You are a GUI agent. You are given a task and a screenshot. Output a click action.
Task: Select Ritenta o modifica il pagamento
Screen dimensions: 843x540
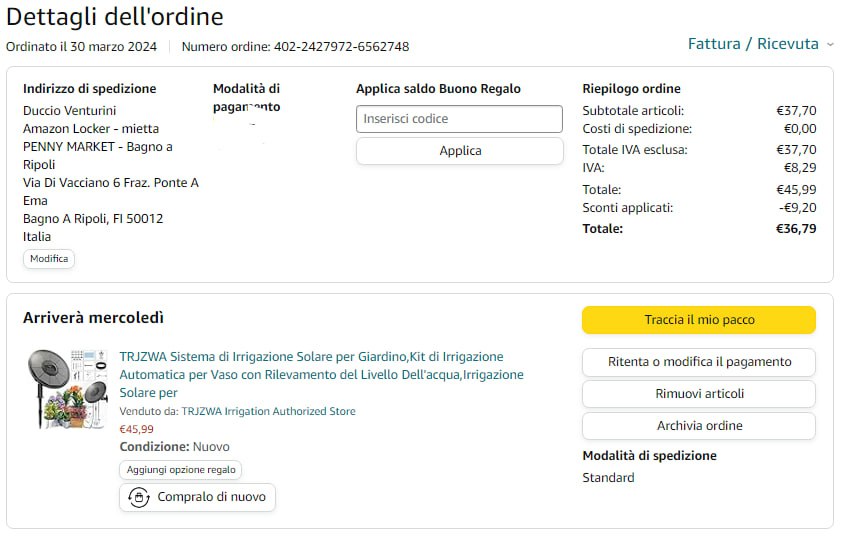click(x=698, y=362)
